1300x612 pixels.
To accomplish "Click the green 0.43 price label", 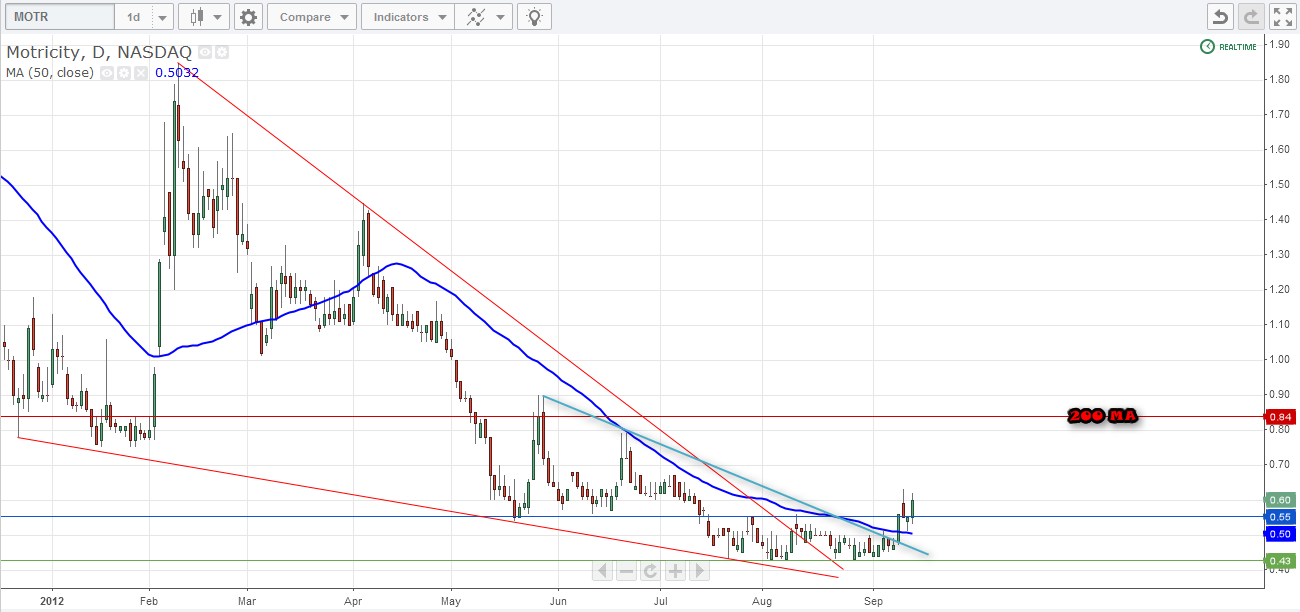I will (x=1281, y=561).
